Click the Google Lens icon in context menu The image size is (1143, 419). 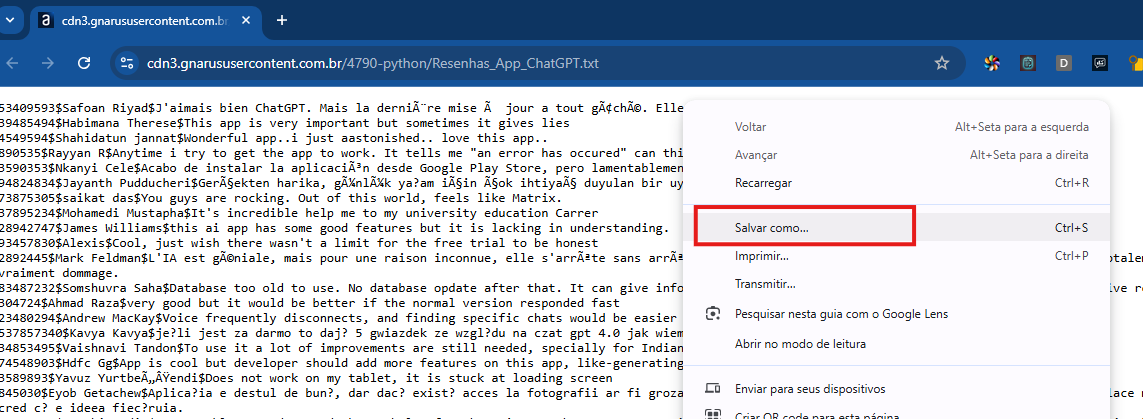(x=713, y=313)
